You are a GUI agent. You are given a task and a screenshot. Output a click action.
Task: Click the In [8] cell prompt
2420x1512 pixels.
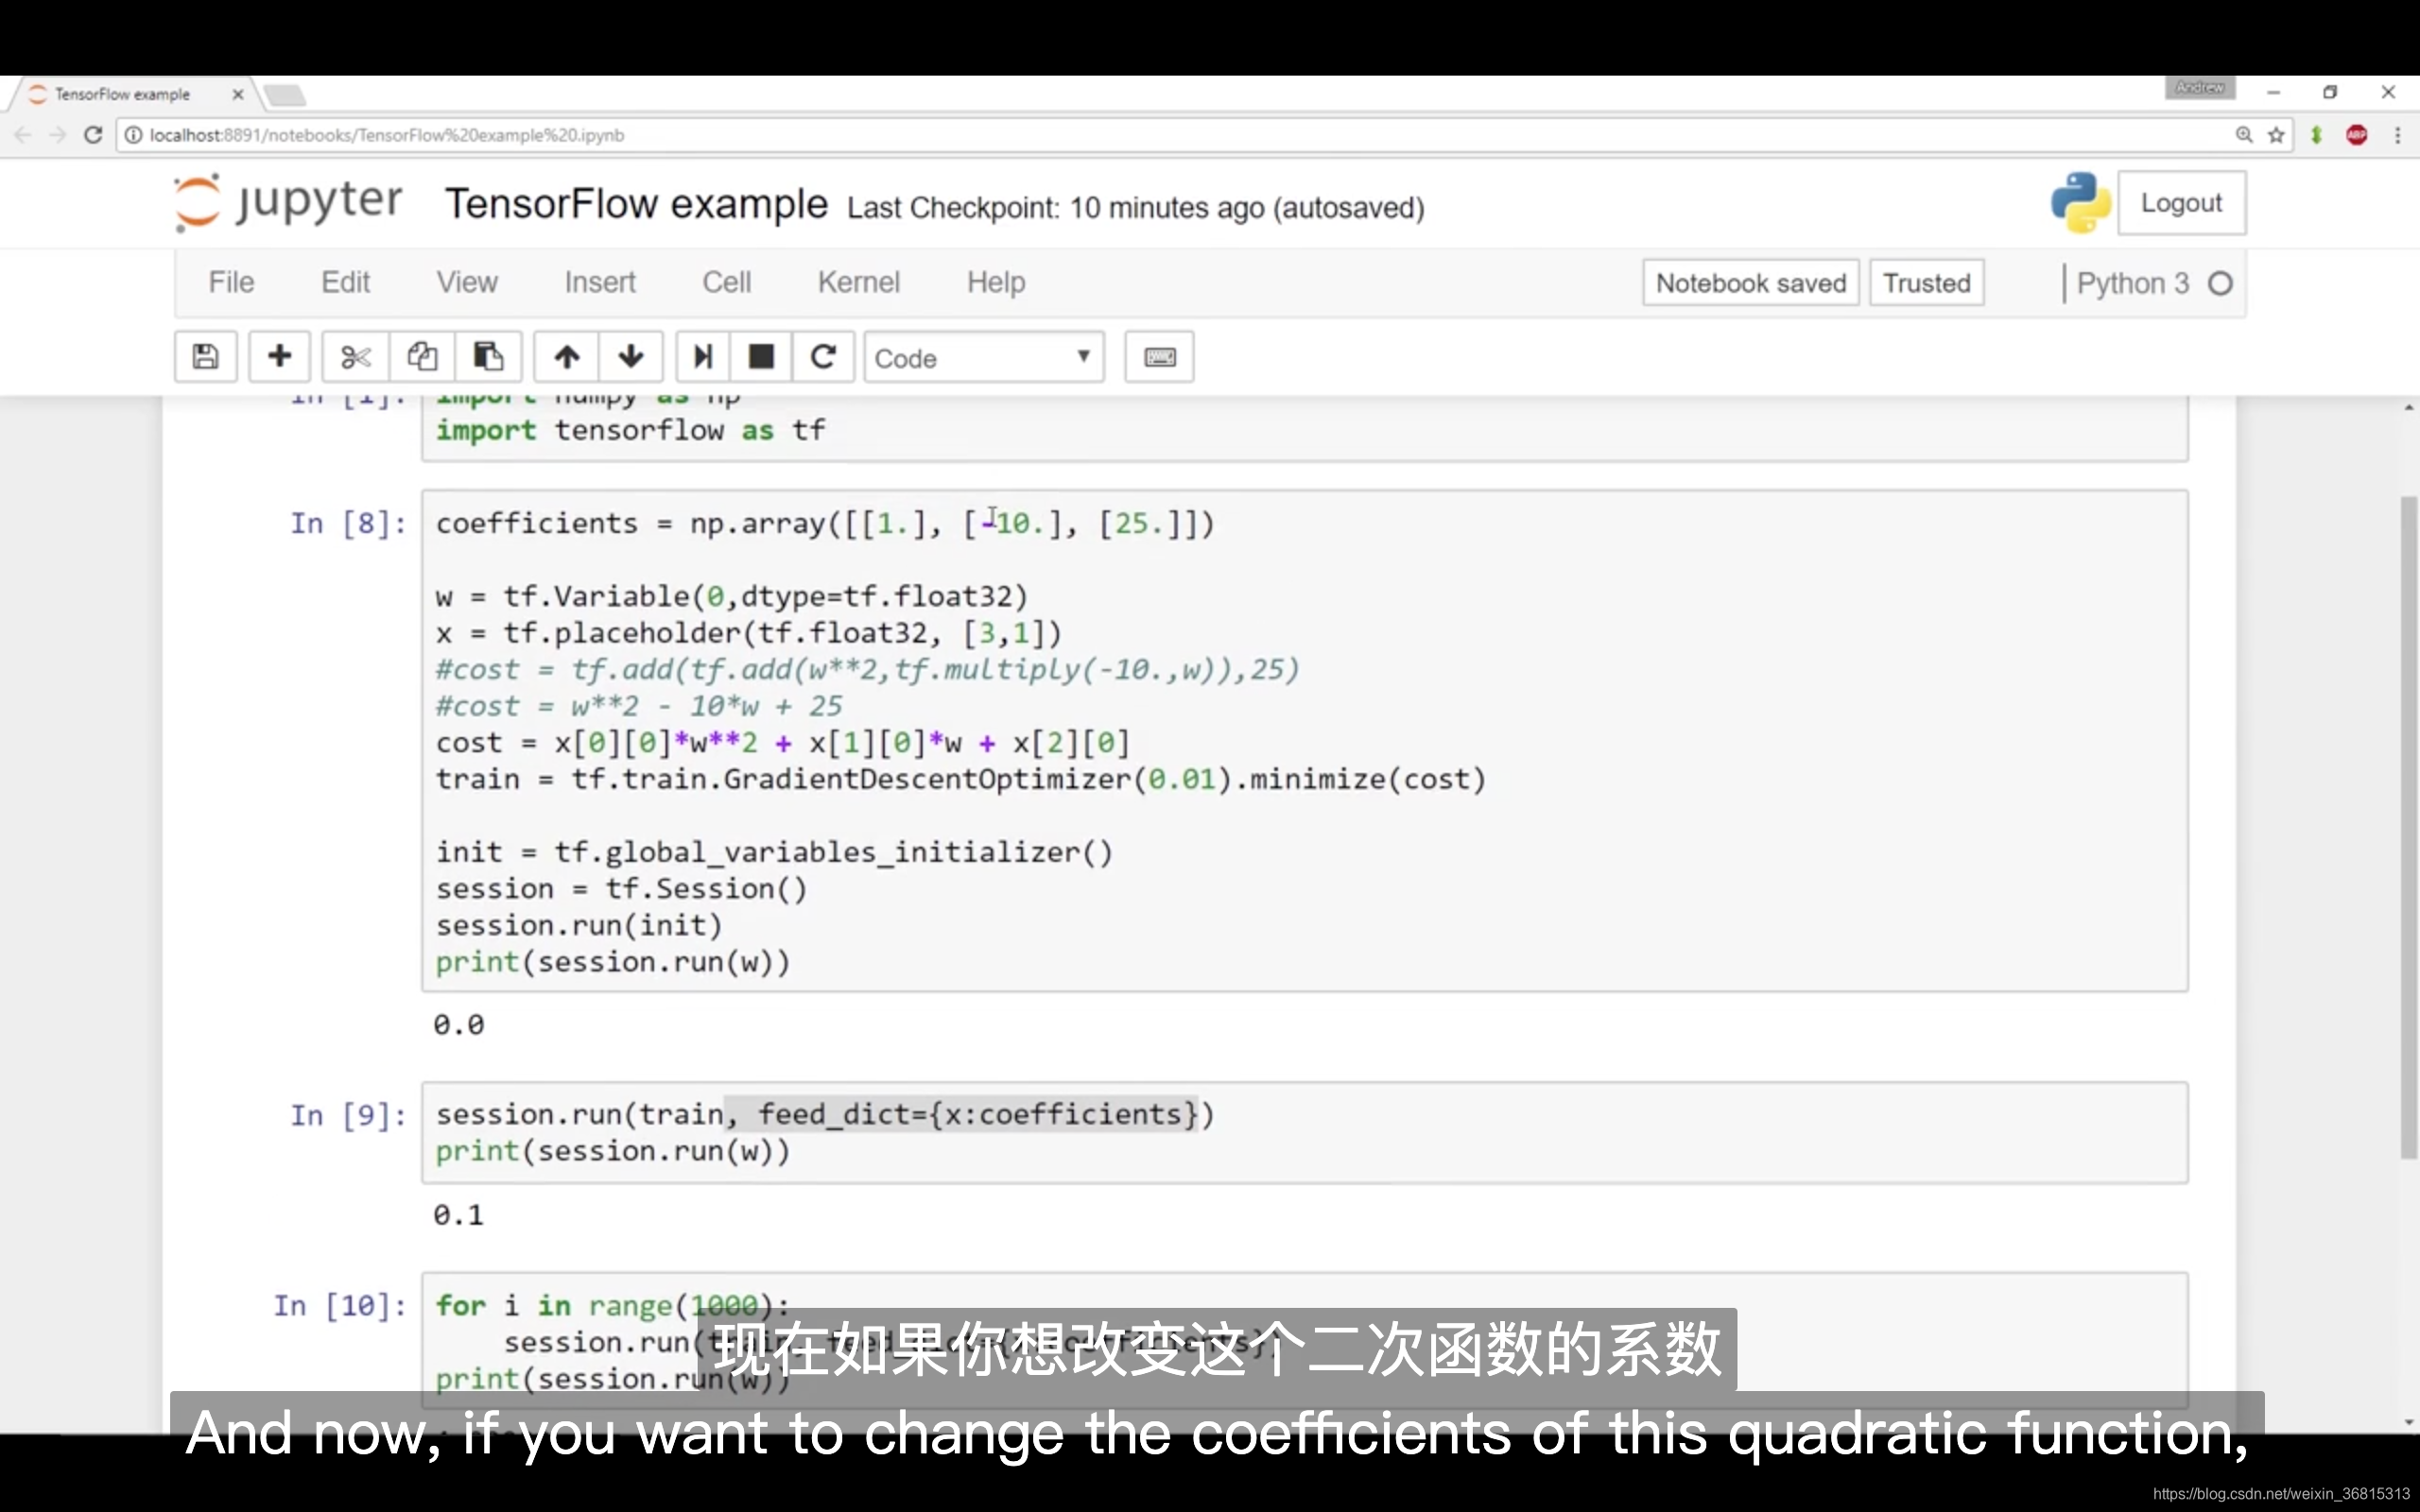tap(348, 524)
